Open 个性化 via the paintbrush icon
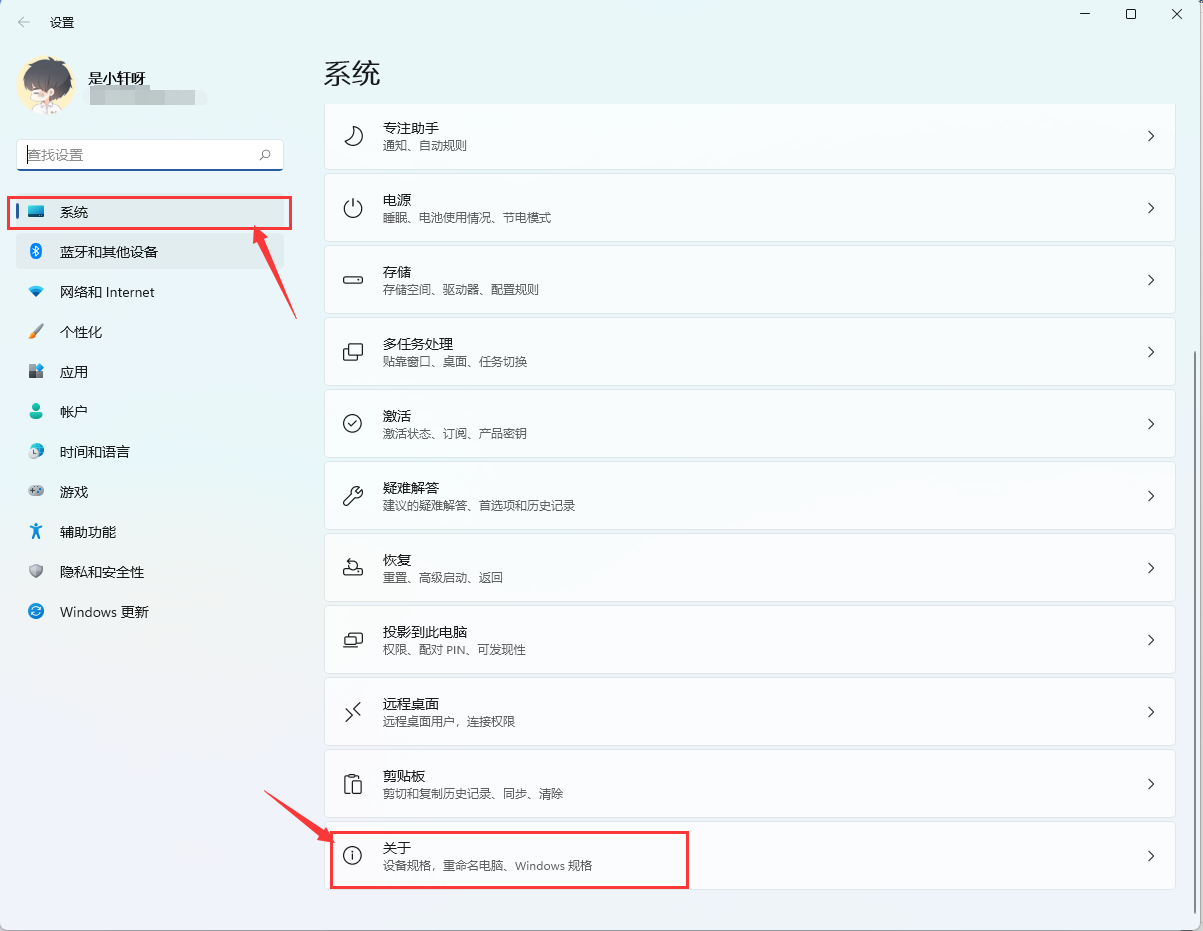 pyautogui.click(x=35, y=331)
